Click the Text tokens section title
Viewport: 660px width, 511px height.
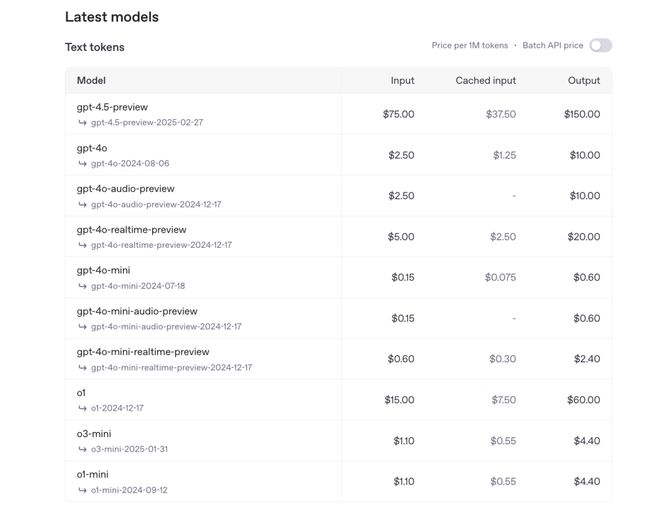[94, 47]
